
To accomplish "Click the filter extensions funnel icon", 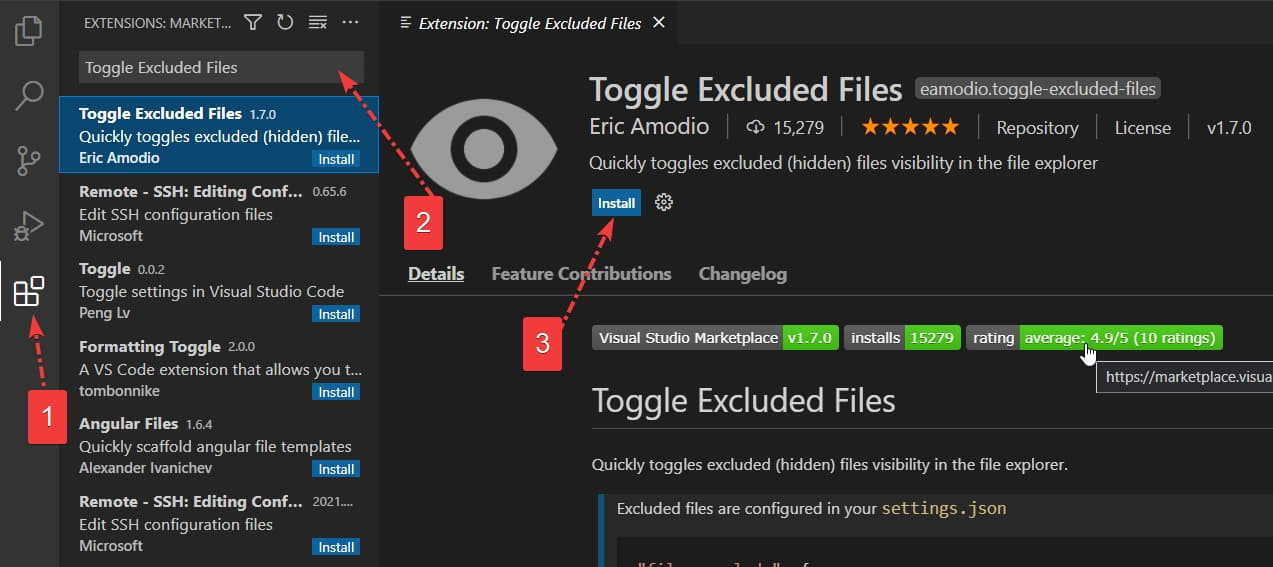I will point(253,21).
